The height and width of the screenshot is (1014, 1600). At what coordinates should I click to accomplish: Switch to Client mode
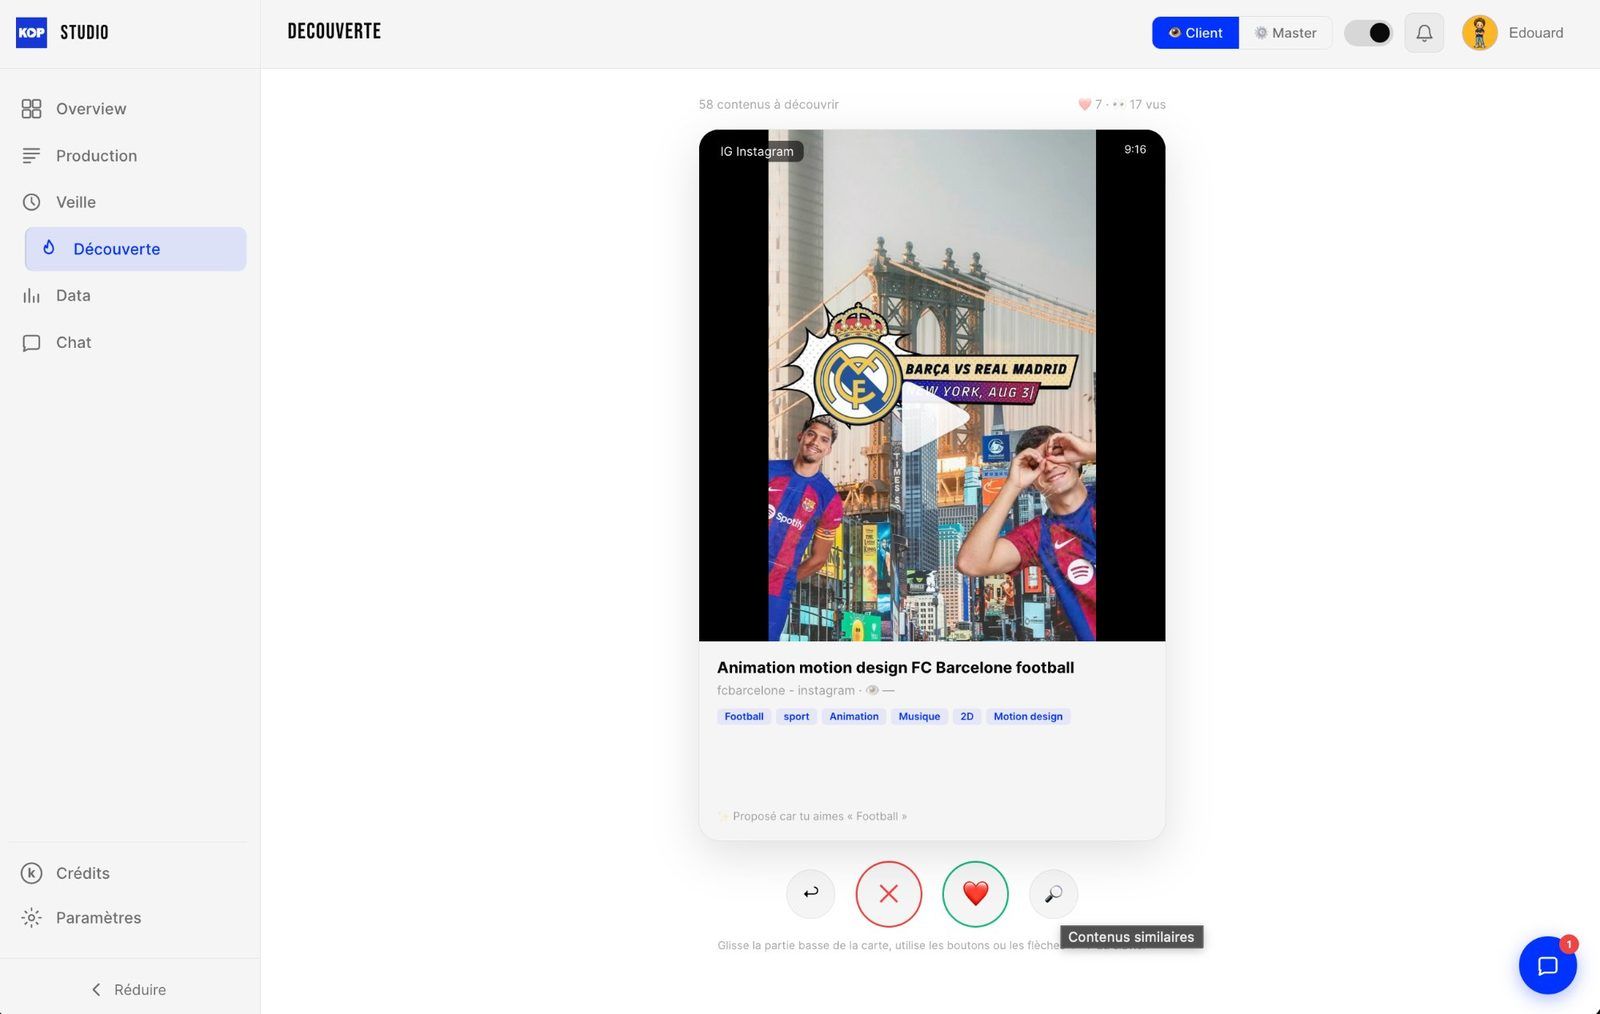coord(1195,33)
